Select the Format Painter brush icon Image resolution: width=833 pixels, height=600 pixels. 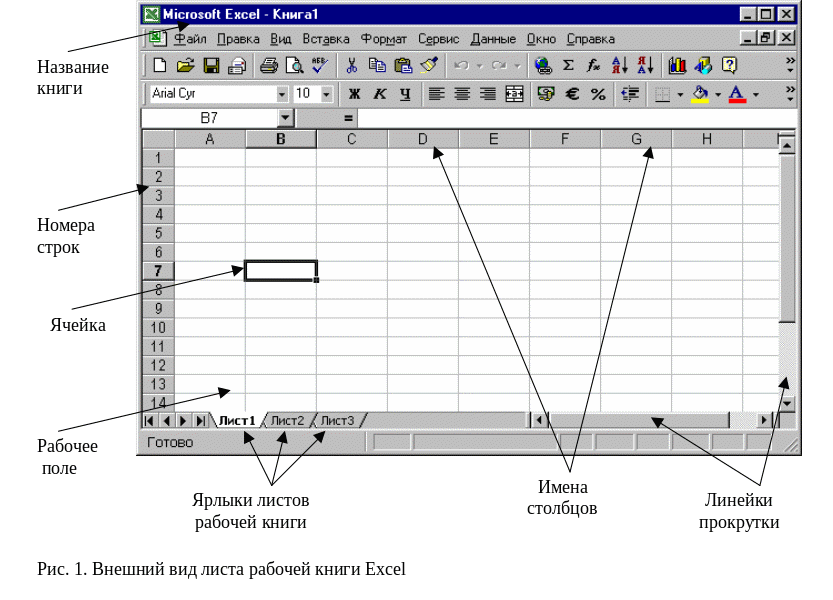point(429,65)
